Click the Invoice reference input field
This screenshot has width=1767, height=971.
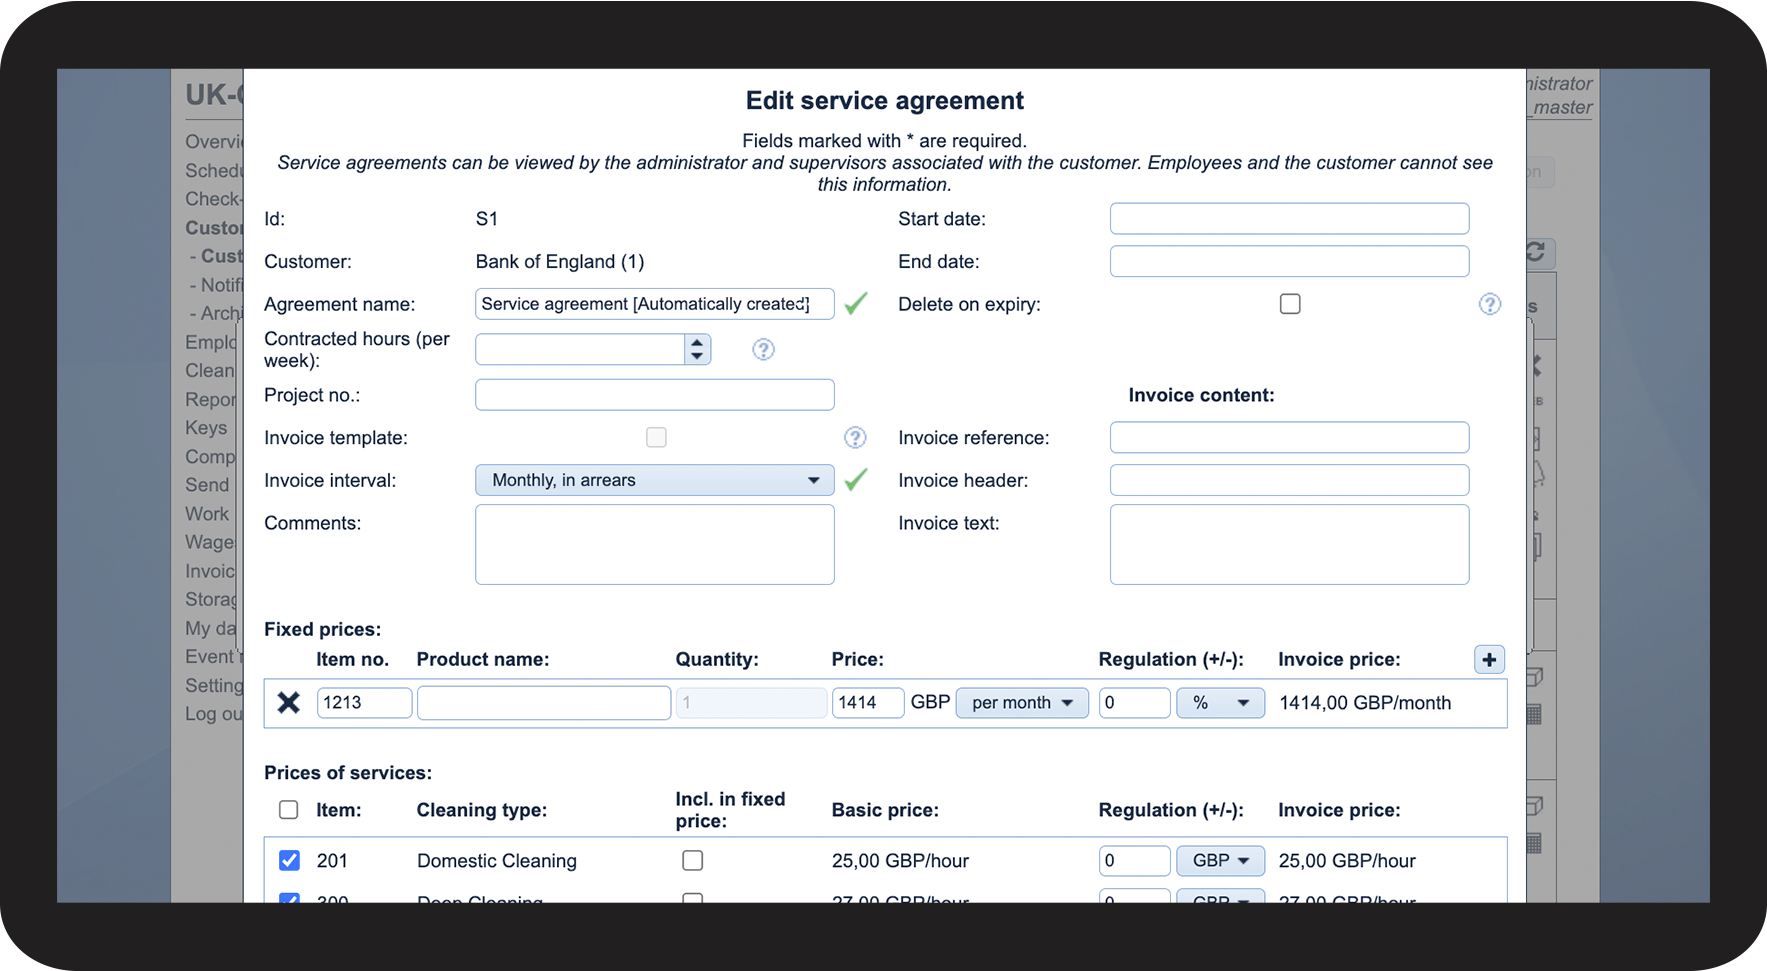1288,438
